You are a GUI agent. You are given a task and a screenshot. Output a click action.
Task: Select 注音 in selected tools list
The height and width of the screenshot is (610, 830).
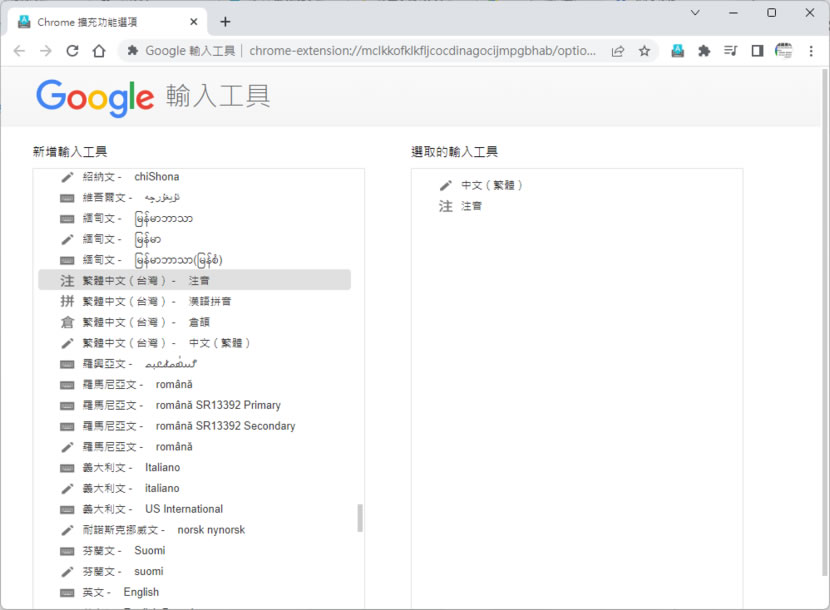pyautogui.click(x=573, y=206)
